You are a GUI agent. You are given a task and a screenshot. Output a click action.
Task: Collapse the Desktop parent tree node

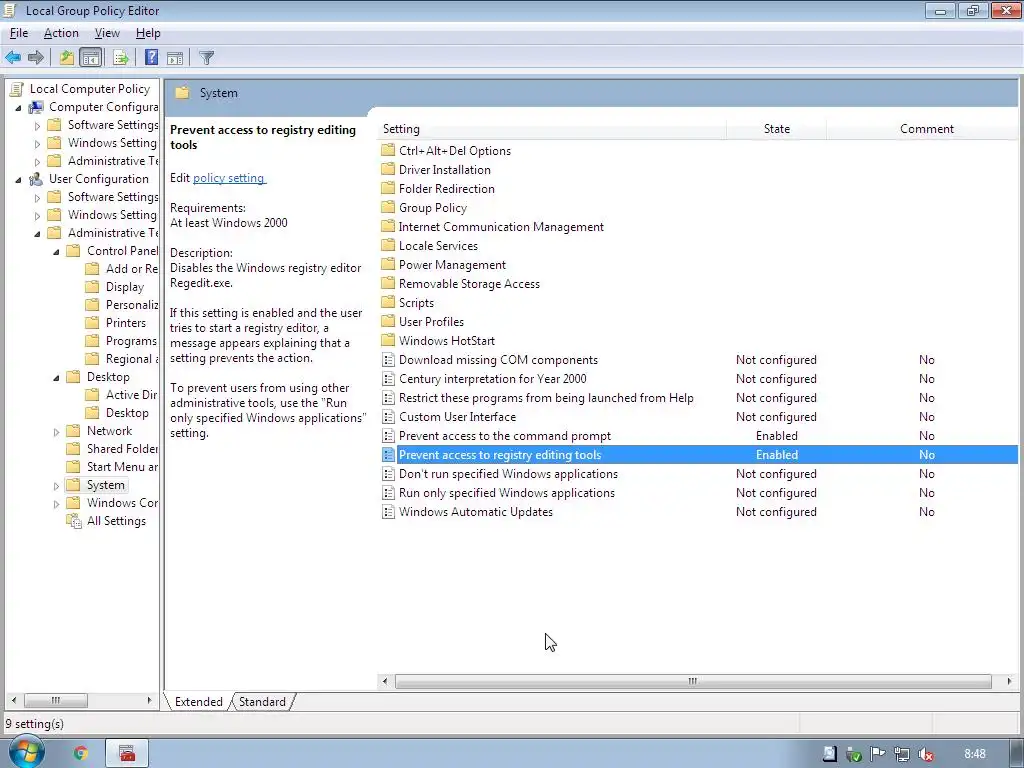coord(56,377)
